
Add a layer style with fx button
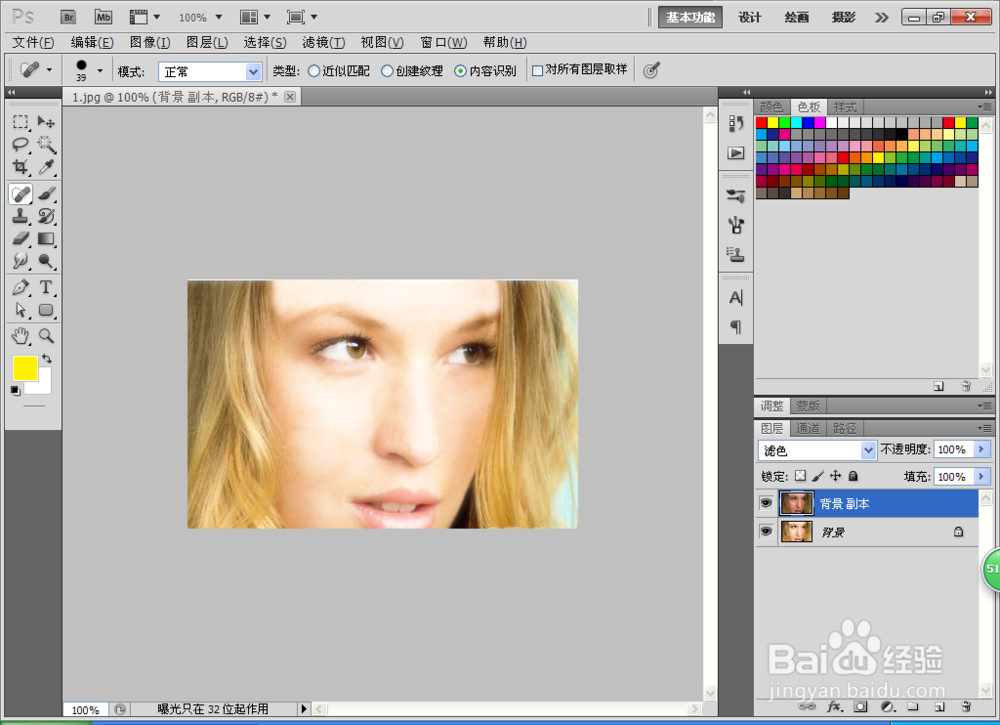(x=835, y=707)
